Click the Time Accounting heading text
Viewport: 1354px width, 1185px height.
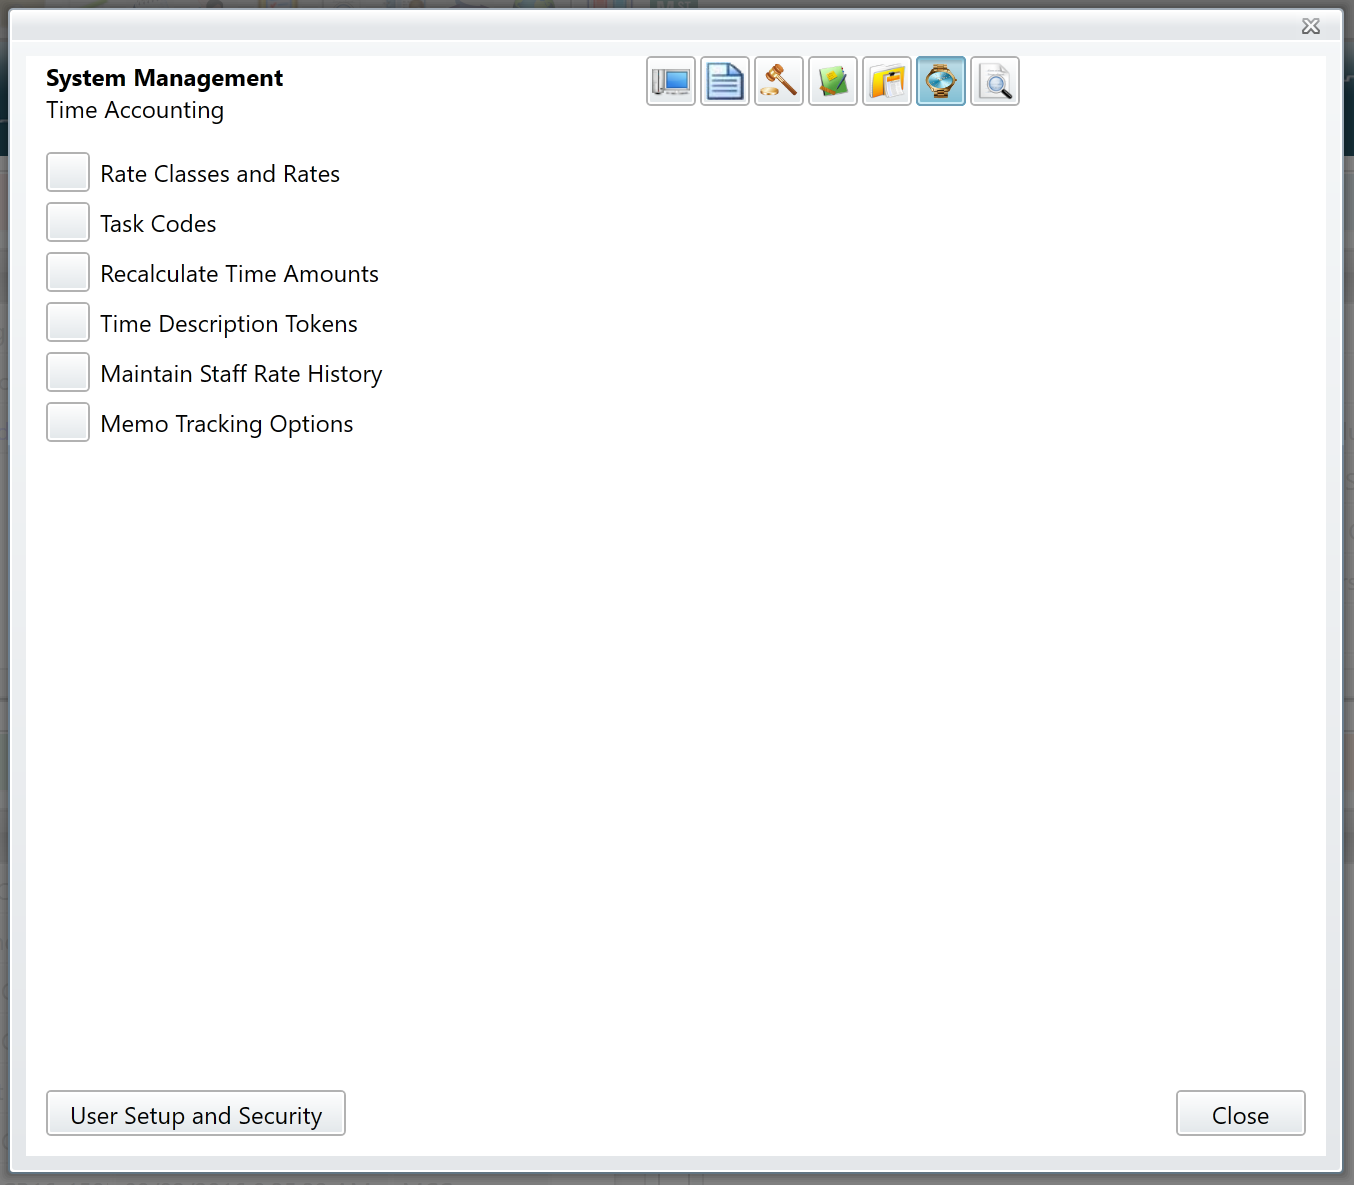tap(134, 110)
